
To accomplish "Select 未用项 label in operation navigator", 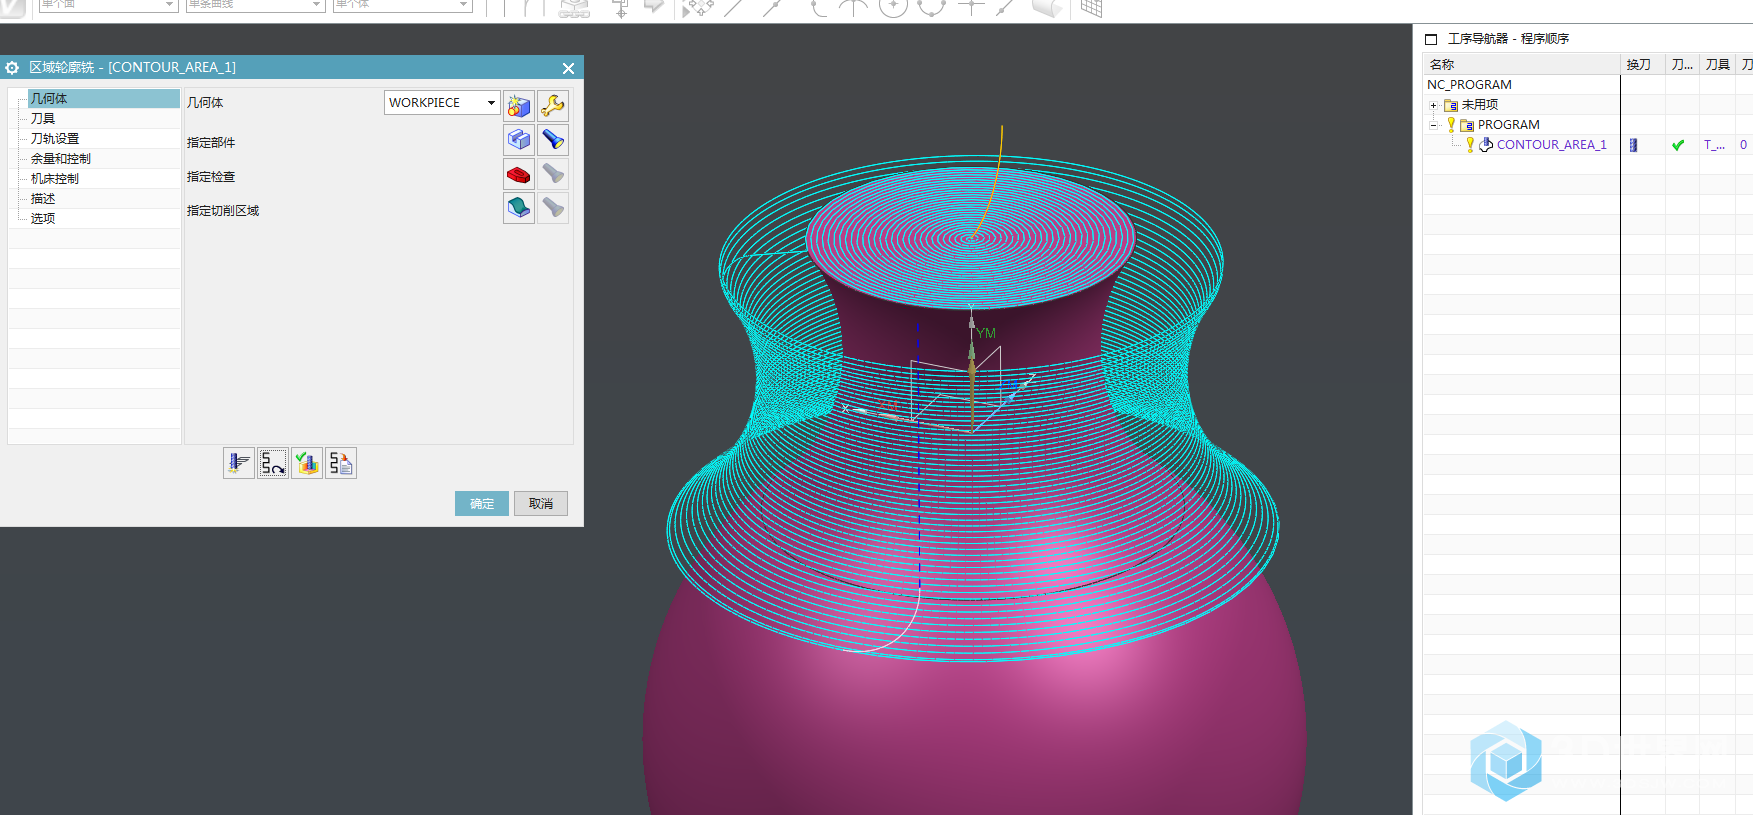I will [x=1480, y=105].
